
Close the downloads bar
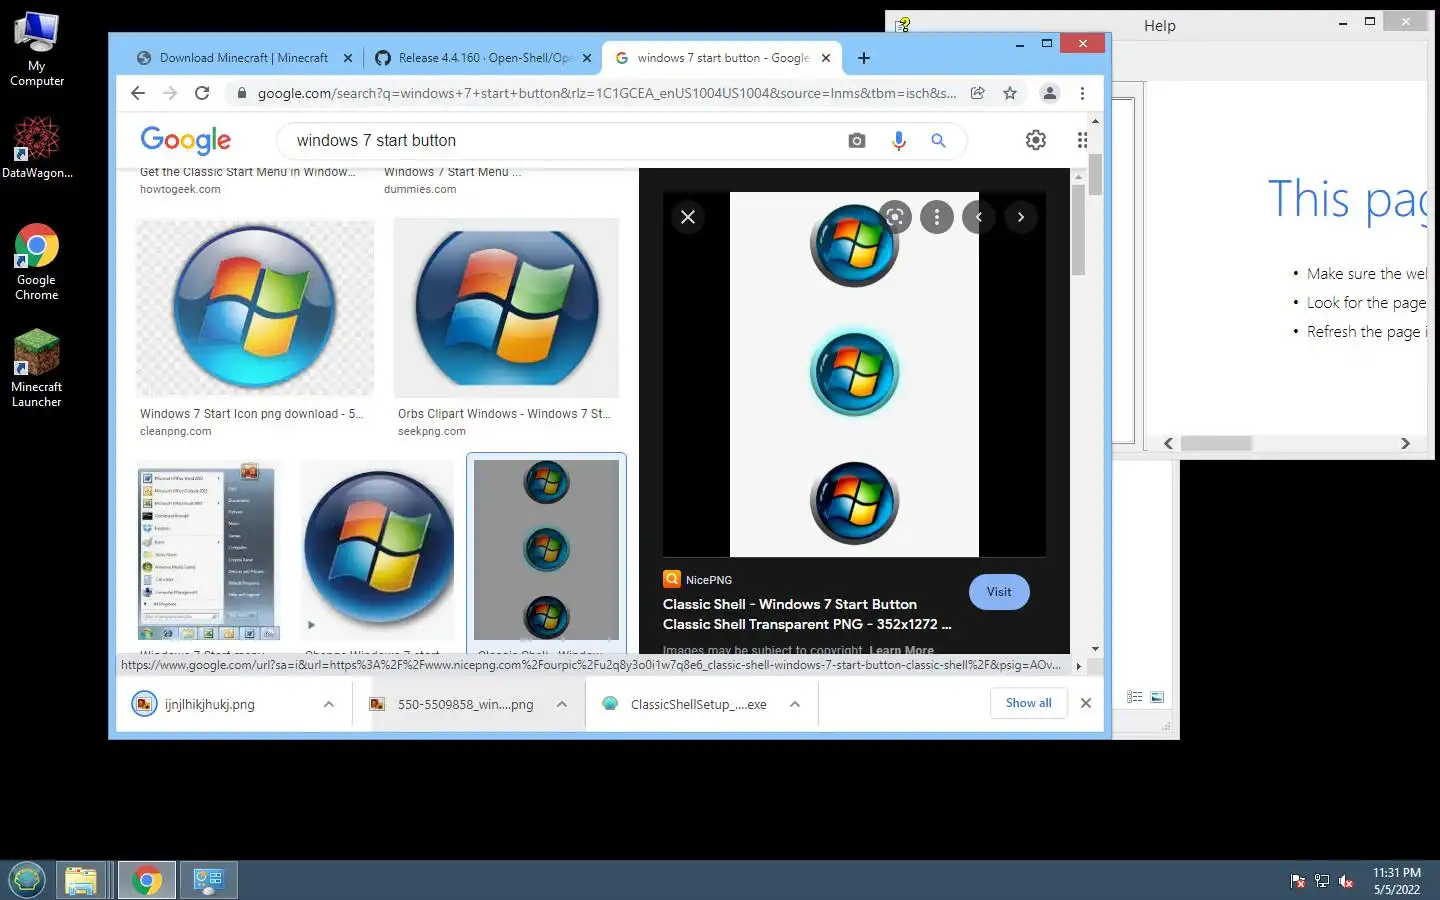coord(1086,703)
